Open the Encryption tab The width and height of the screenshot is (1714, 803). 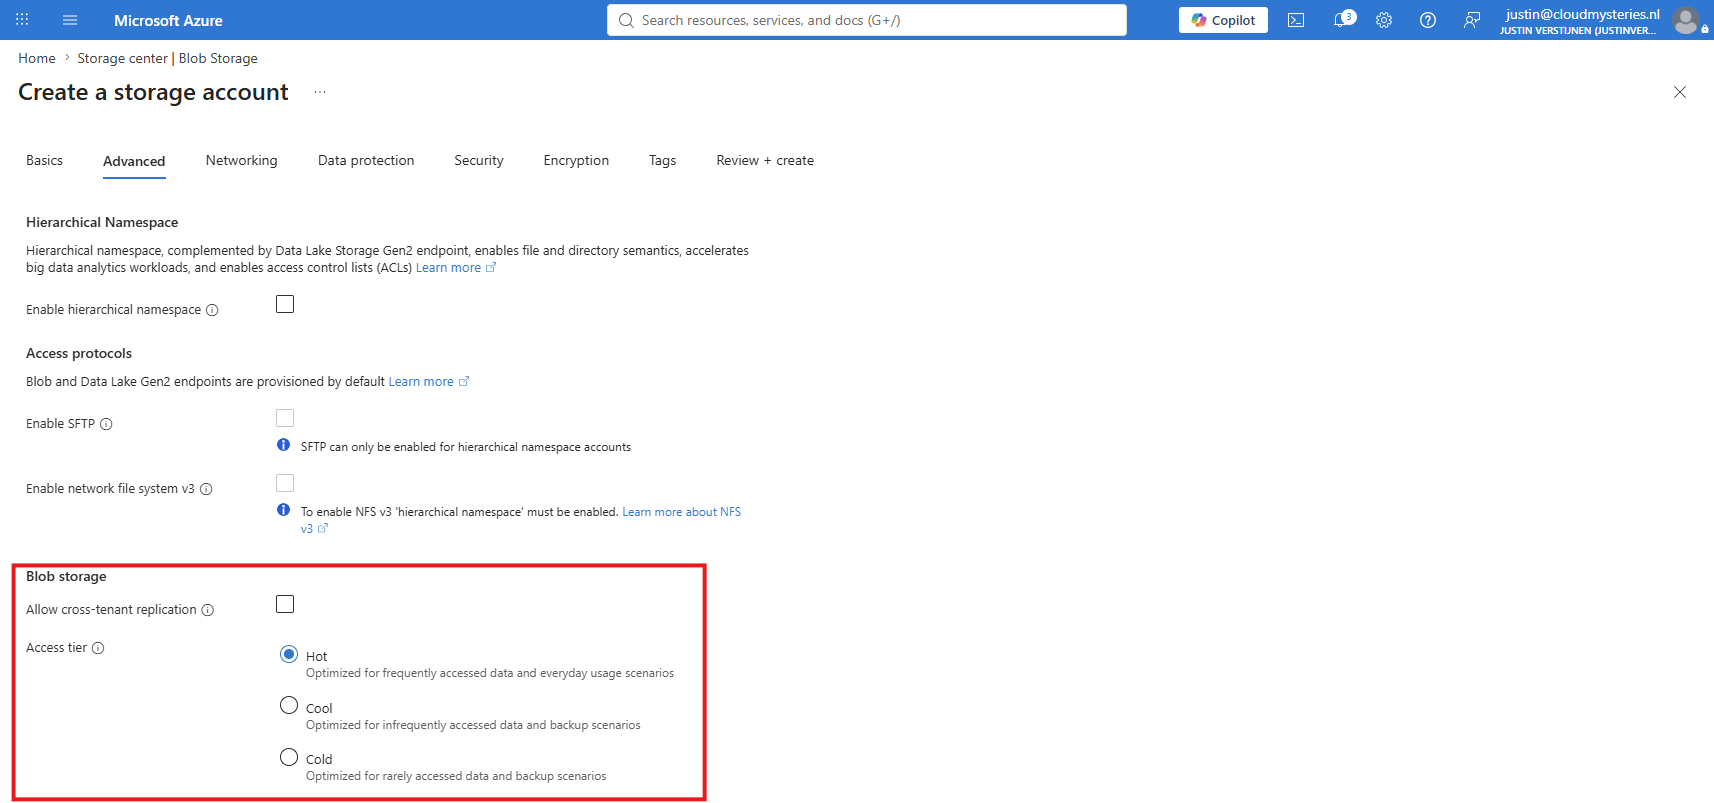point(576,160)
